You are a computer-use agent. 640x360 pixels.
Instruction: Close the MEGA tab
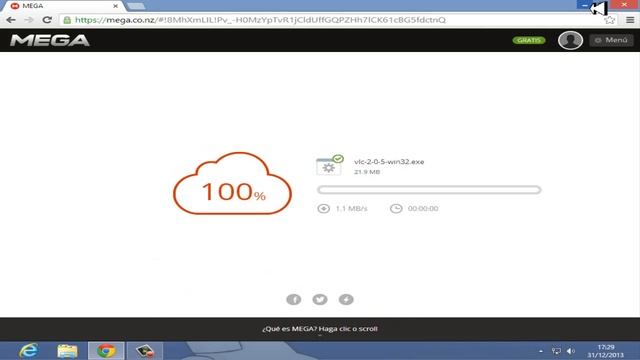[x=116, y=6]
